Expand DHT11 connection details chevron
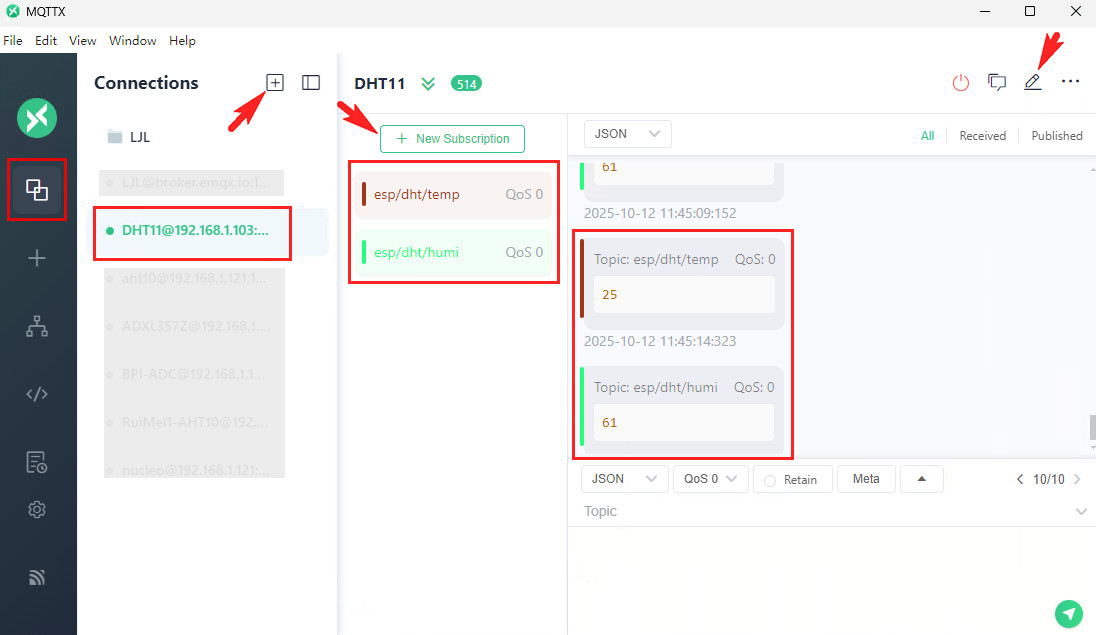 coord(428,84)
